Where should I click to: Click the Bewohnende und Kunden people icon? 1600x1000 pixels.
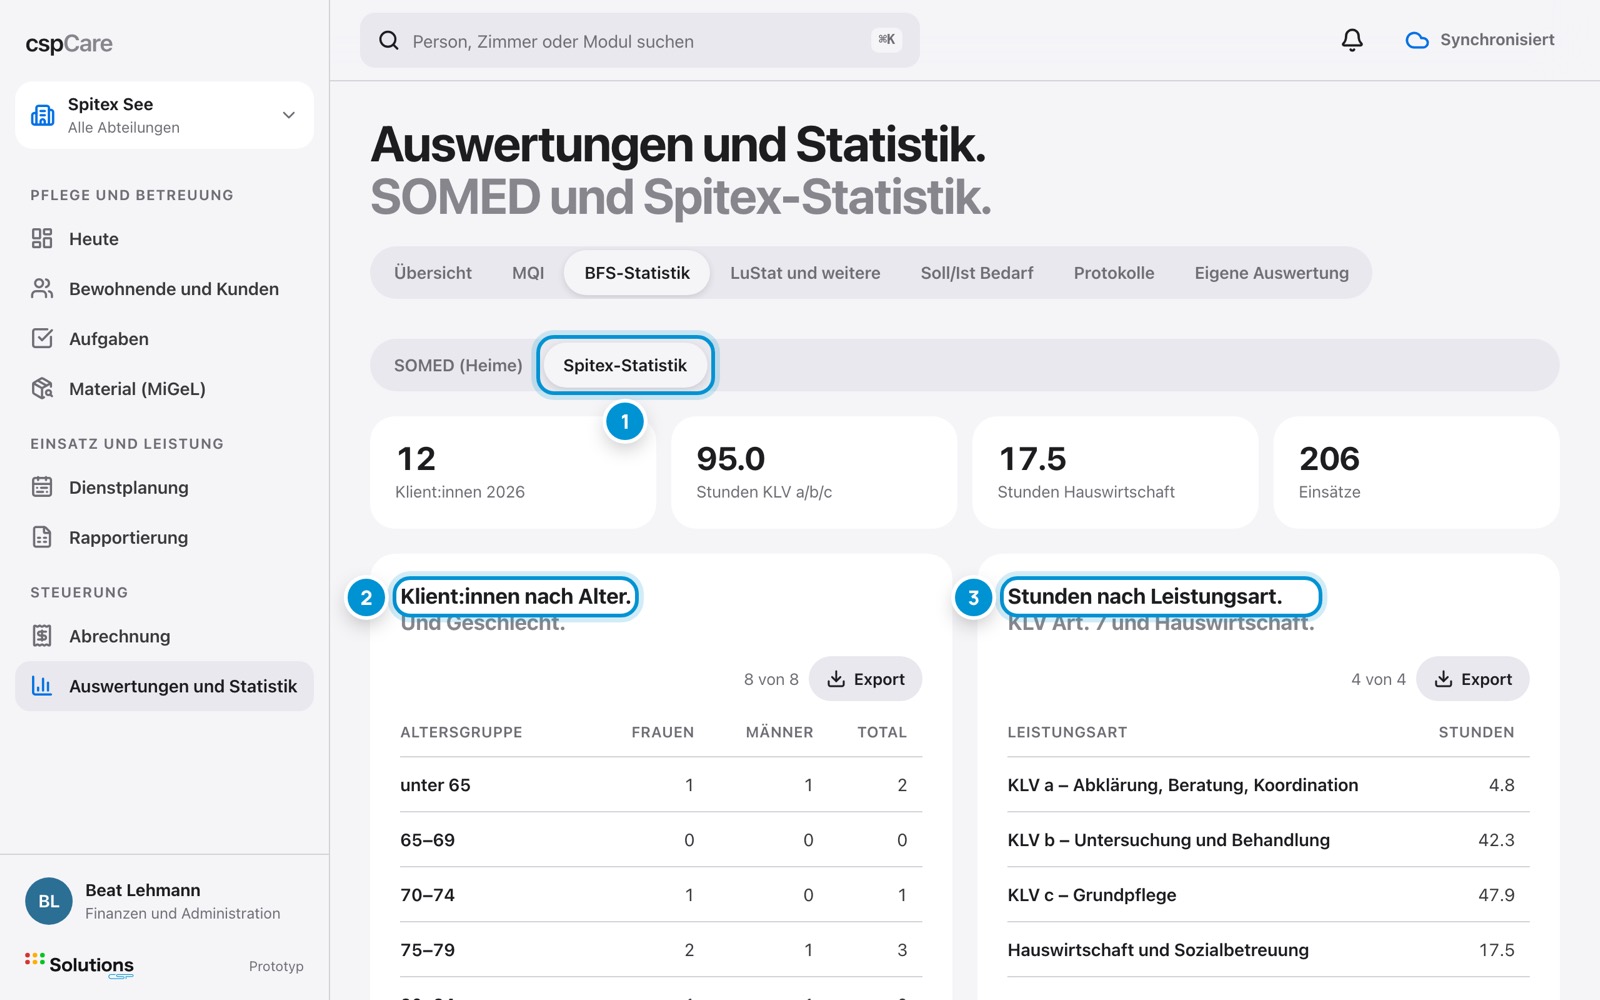coord(42,288)
